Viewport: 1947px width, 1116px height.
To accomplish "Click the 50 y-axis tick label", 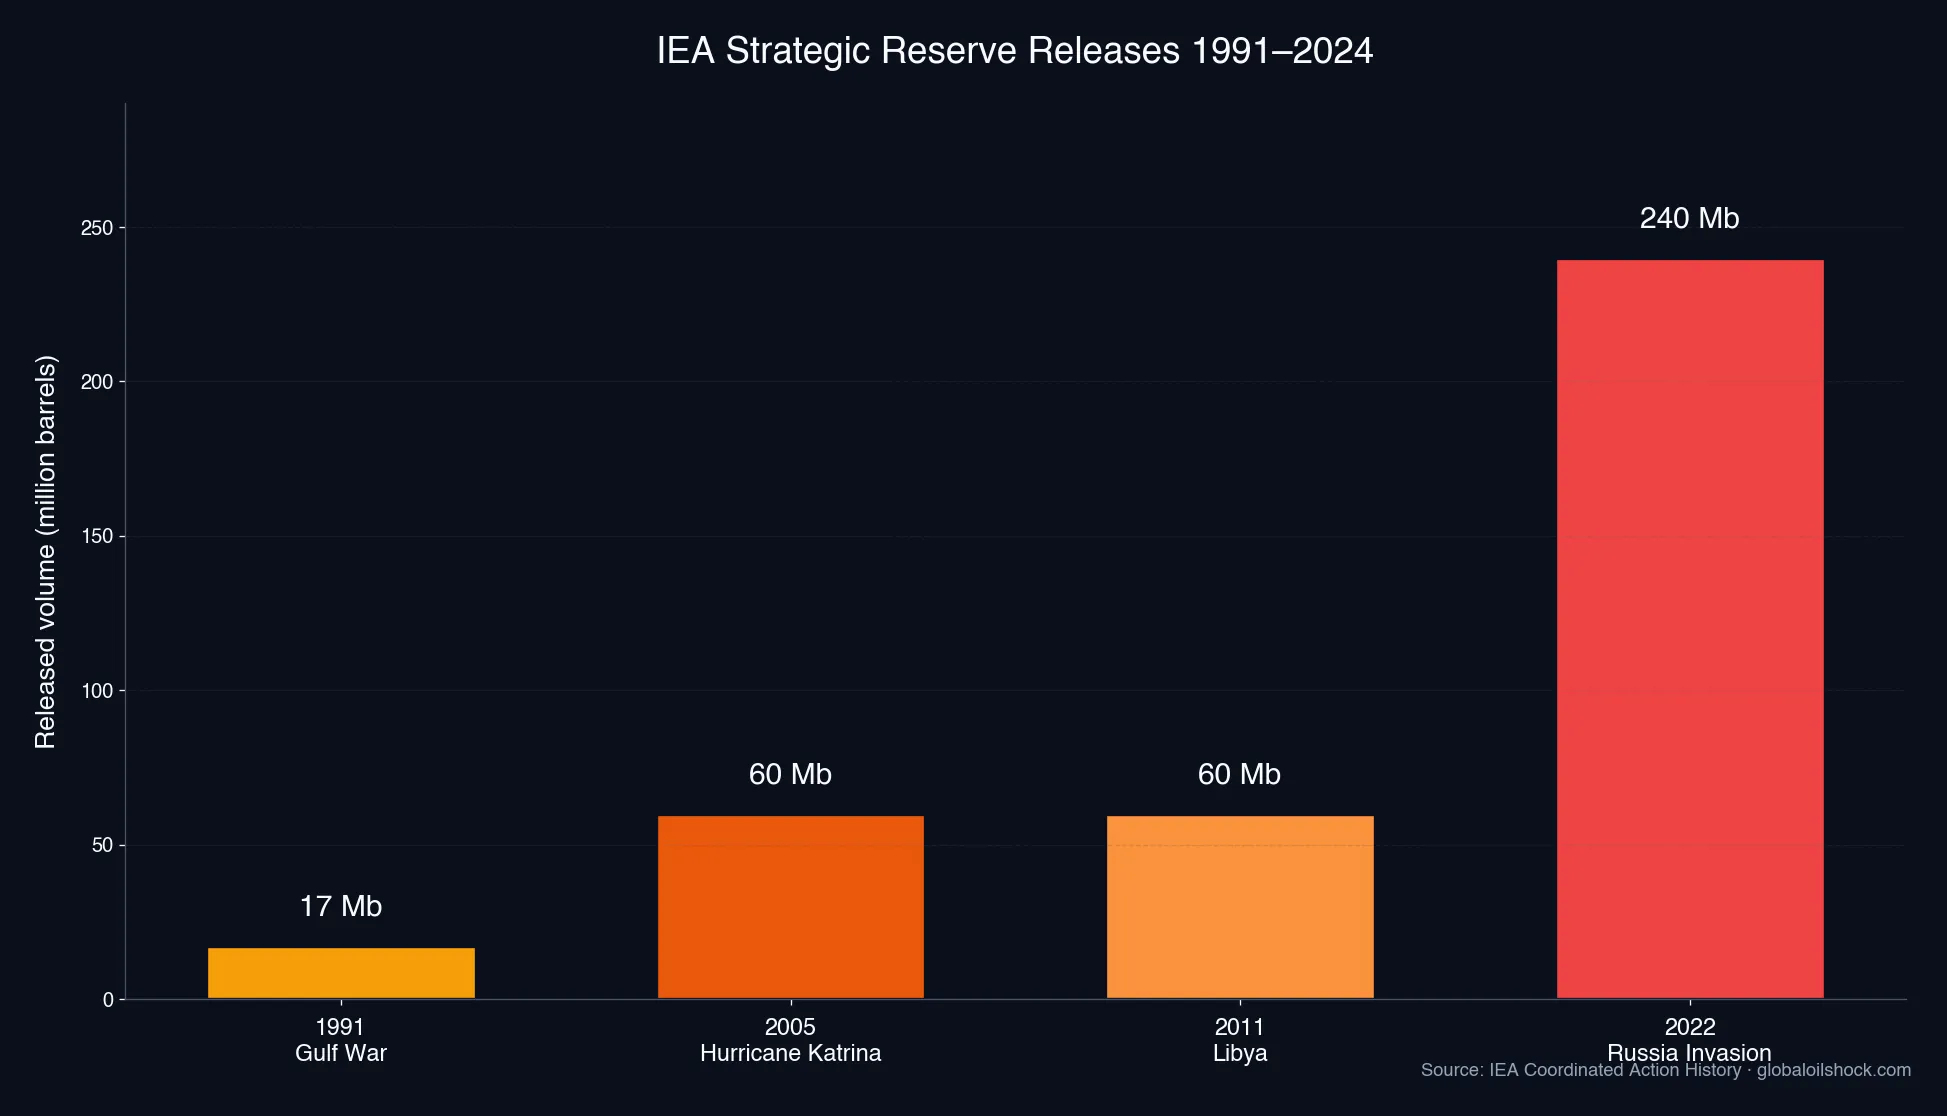I will point(103,845).
